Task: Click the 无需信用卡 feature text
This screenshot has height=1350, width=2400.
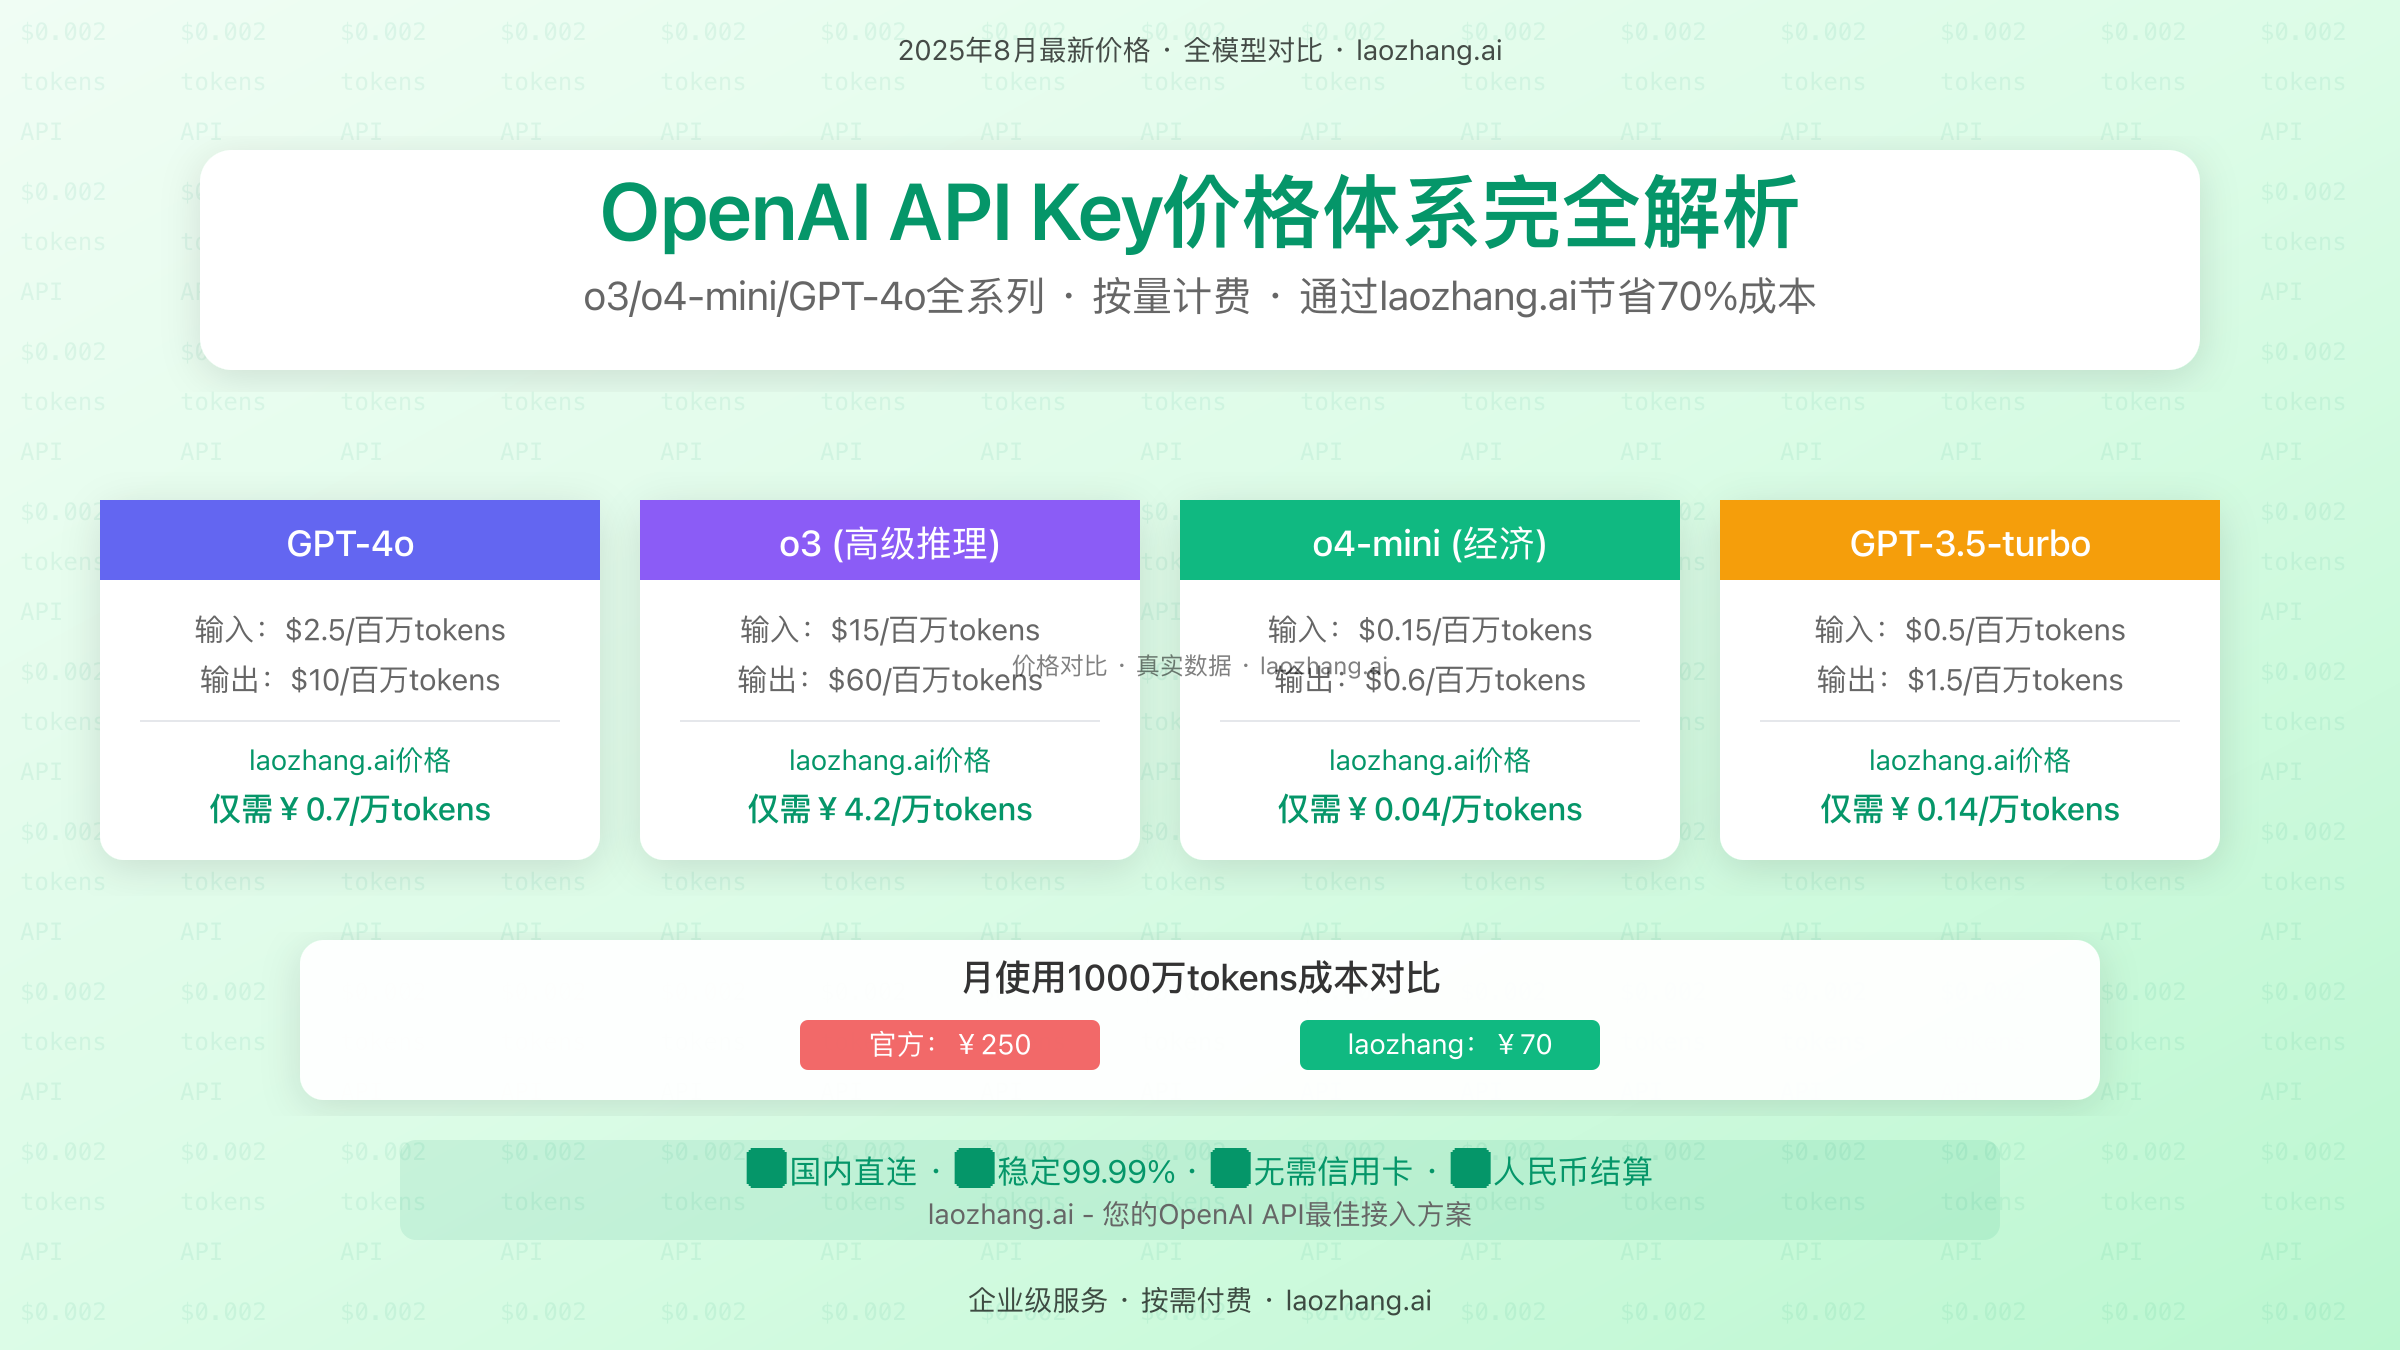Action: point(1333,1171)
